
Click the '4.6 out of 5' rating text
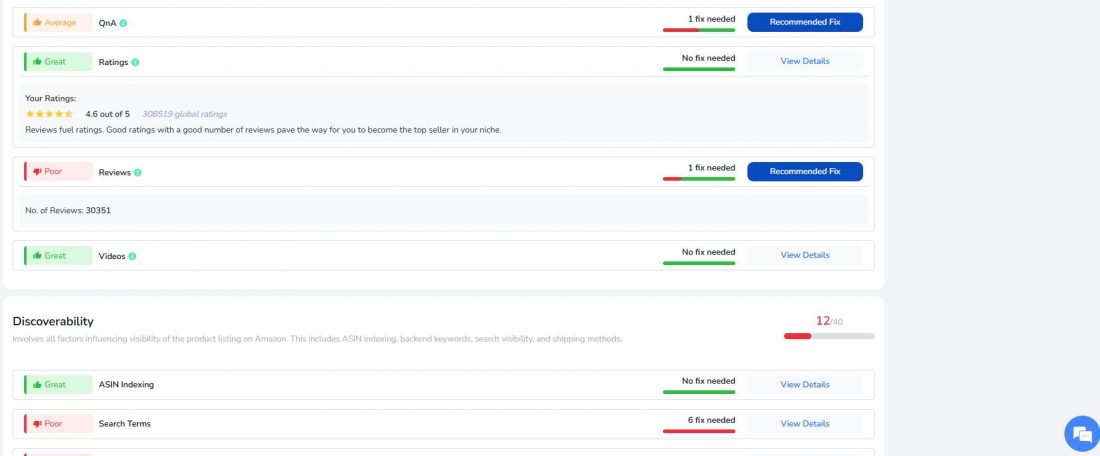click(x=107, y=114)
